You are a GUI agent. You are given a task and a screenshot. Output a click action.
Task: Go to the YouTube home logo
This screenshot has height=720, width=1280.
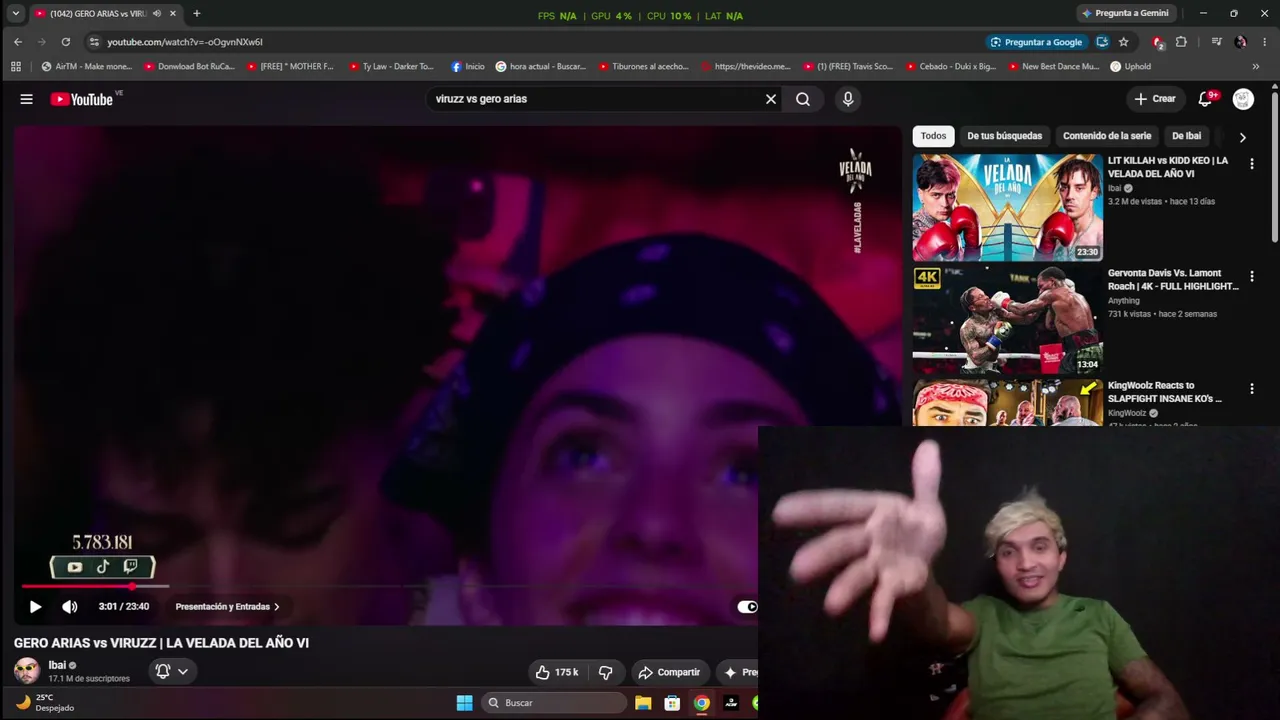(x=82, y=99)
